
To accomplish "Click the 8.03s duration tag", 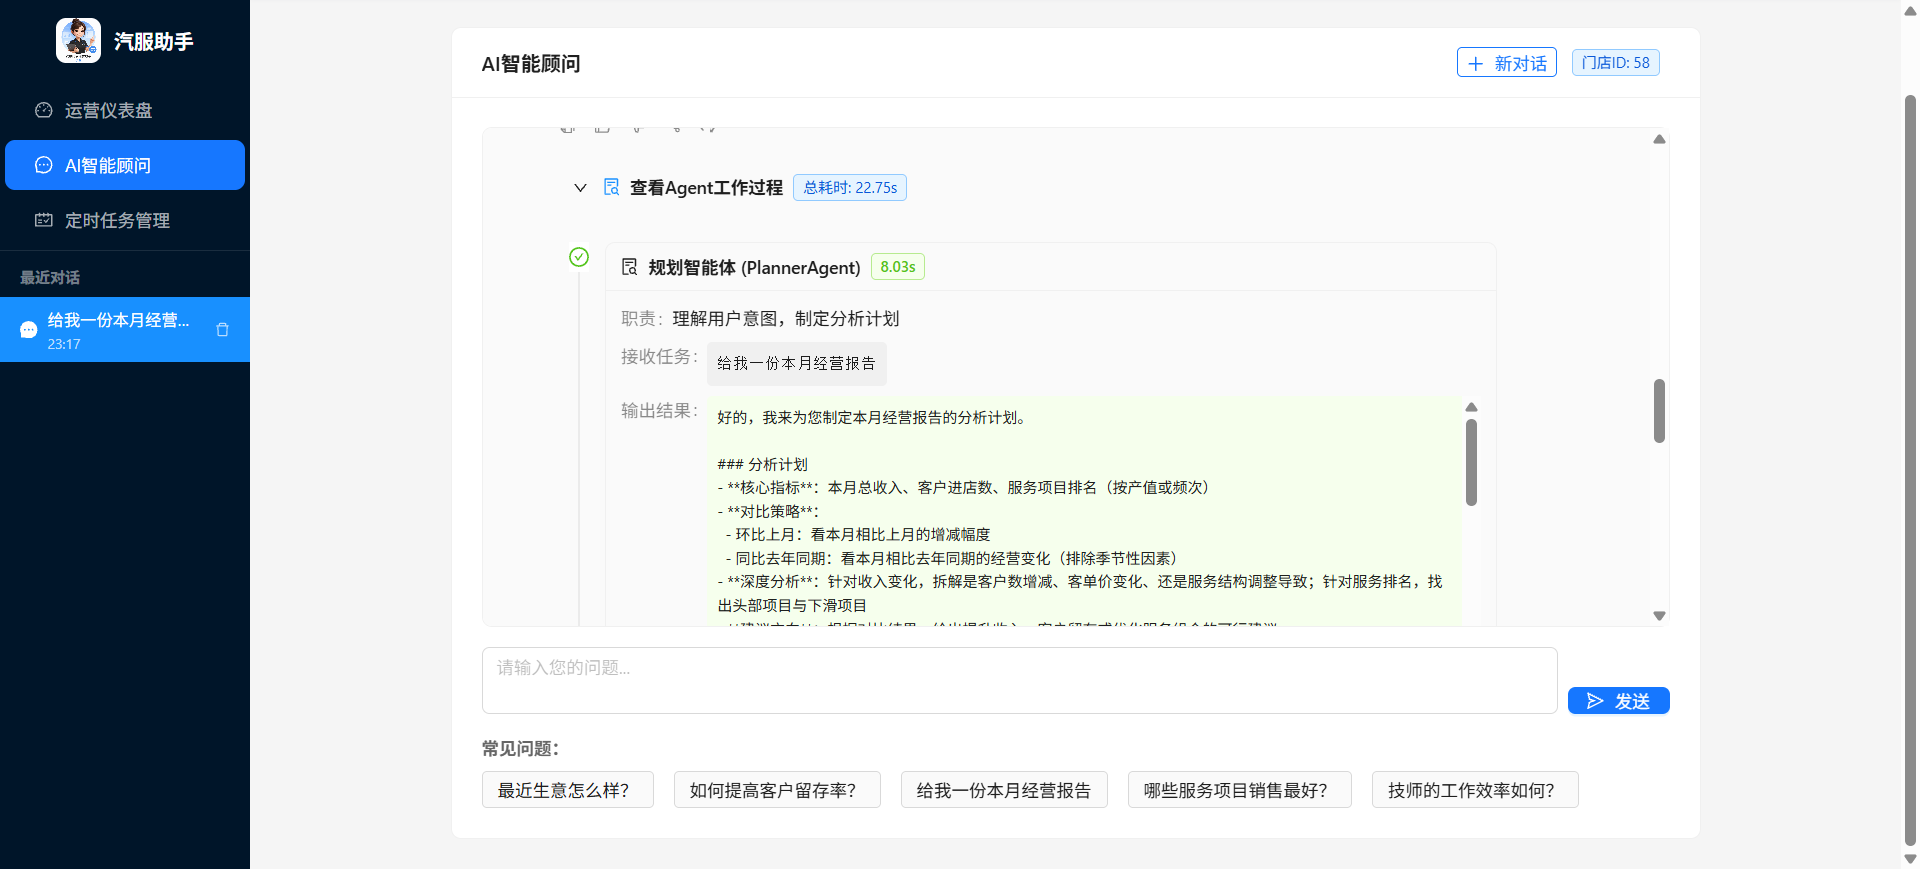I will (898, 267).
